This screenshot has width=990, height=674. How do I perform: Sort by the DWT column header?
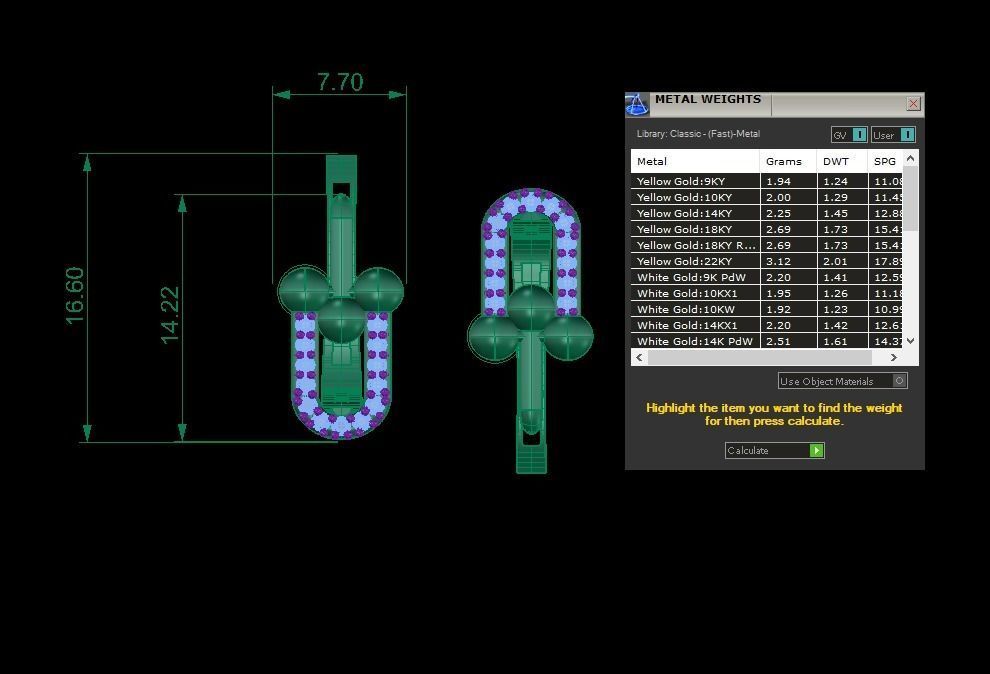[842, 161]
